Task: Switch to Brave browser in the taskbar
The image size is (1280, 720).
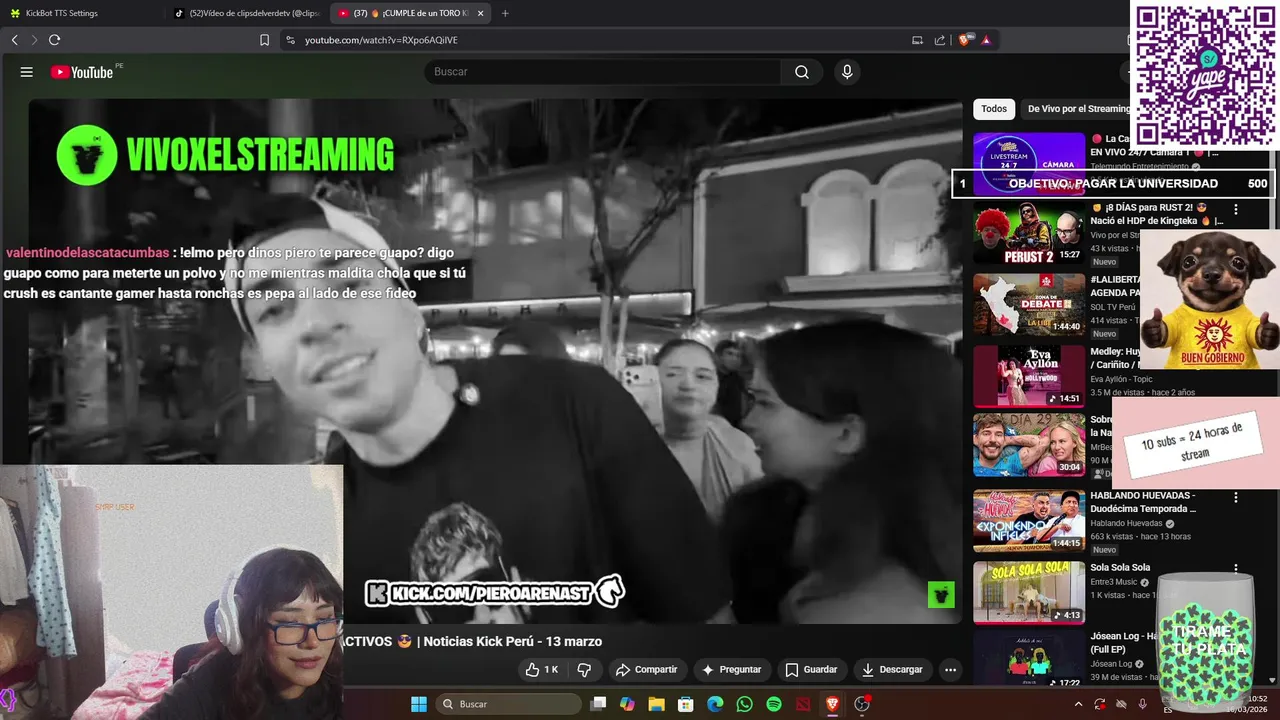Action: tap(832, 704)
